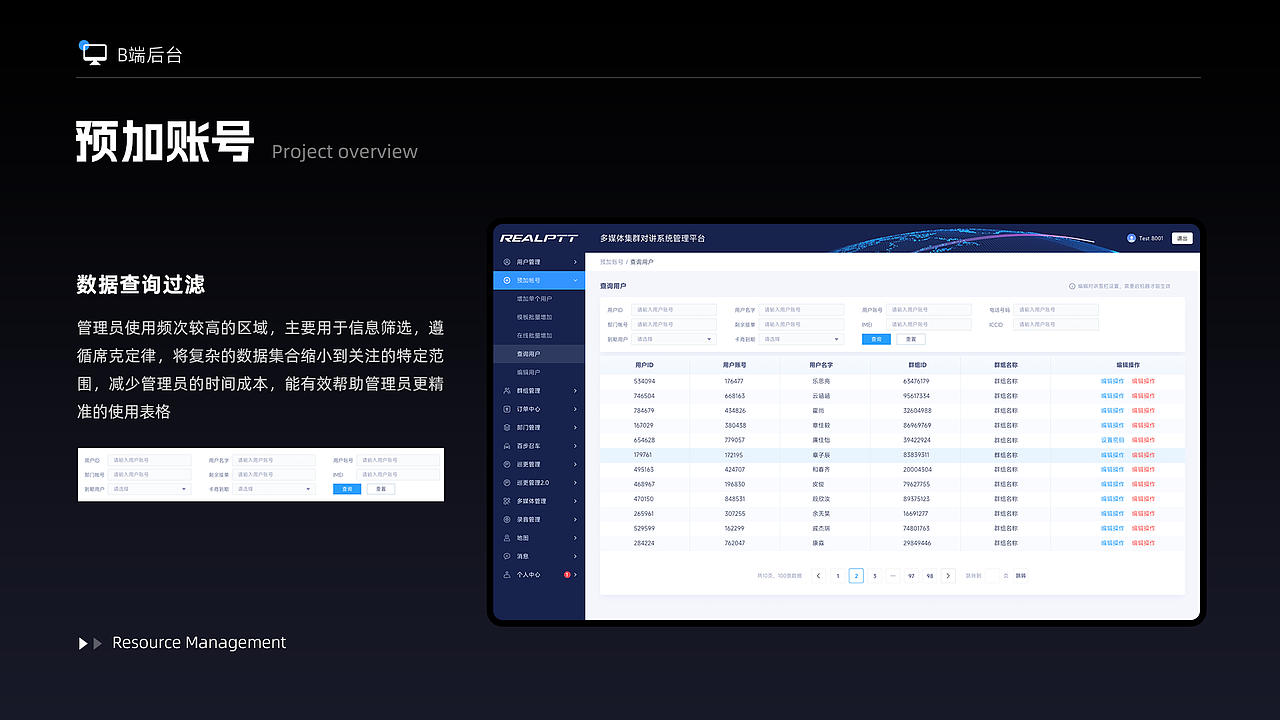Image resolution: width=1280 pixels, height=720 pixels.
Task: Go to page 1 in pagination
Action: click(837, 576)
